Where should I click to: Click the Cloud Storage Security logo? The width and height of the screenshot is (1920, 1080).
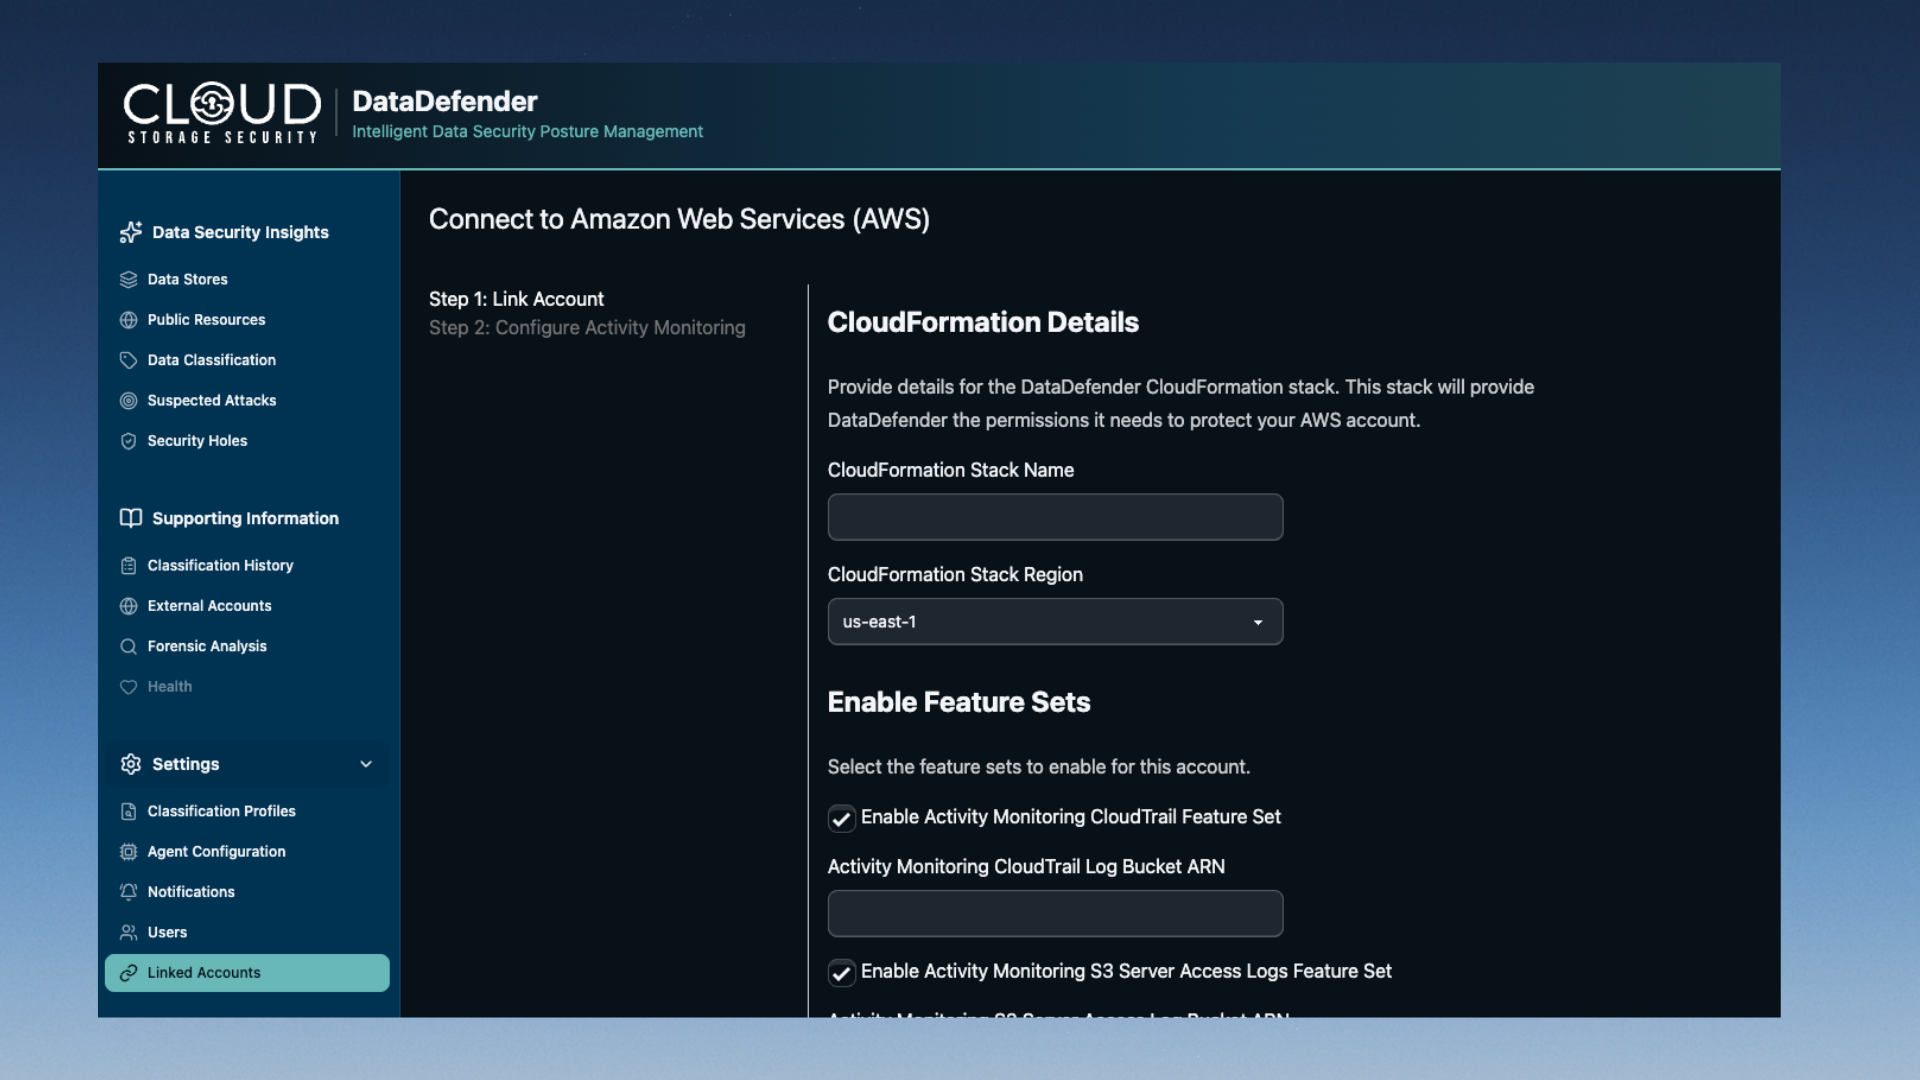[221, 113]
